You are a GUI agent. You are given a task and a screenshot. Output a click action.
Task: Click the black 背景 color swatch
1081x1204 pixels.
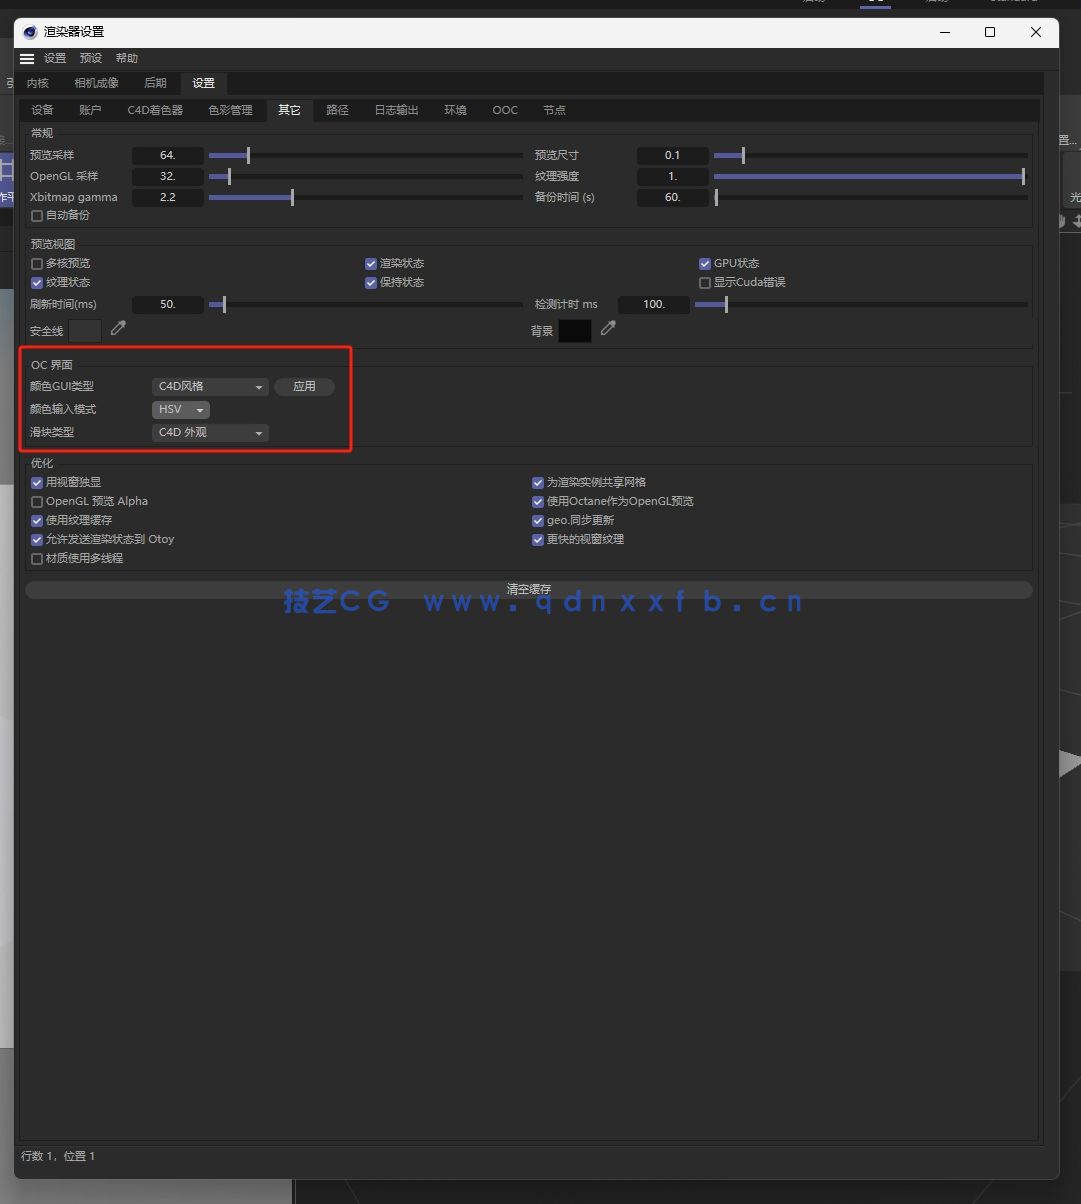tap(575, 330)
